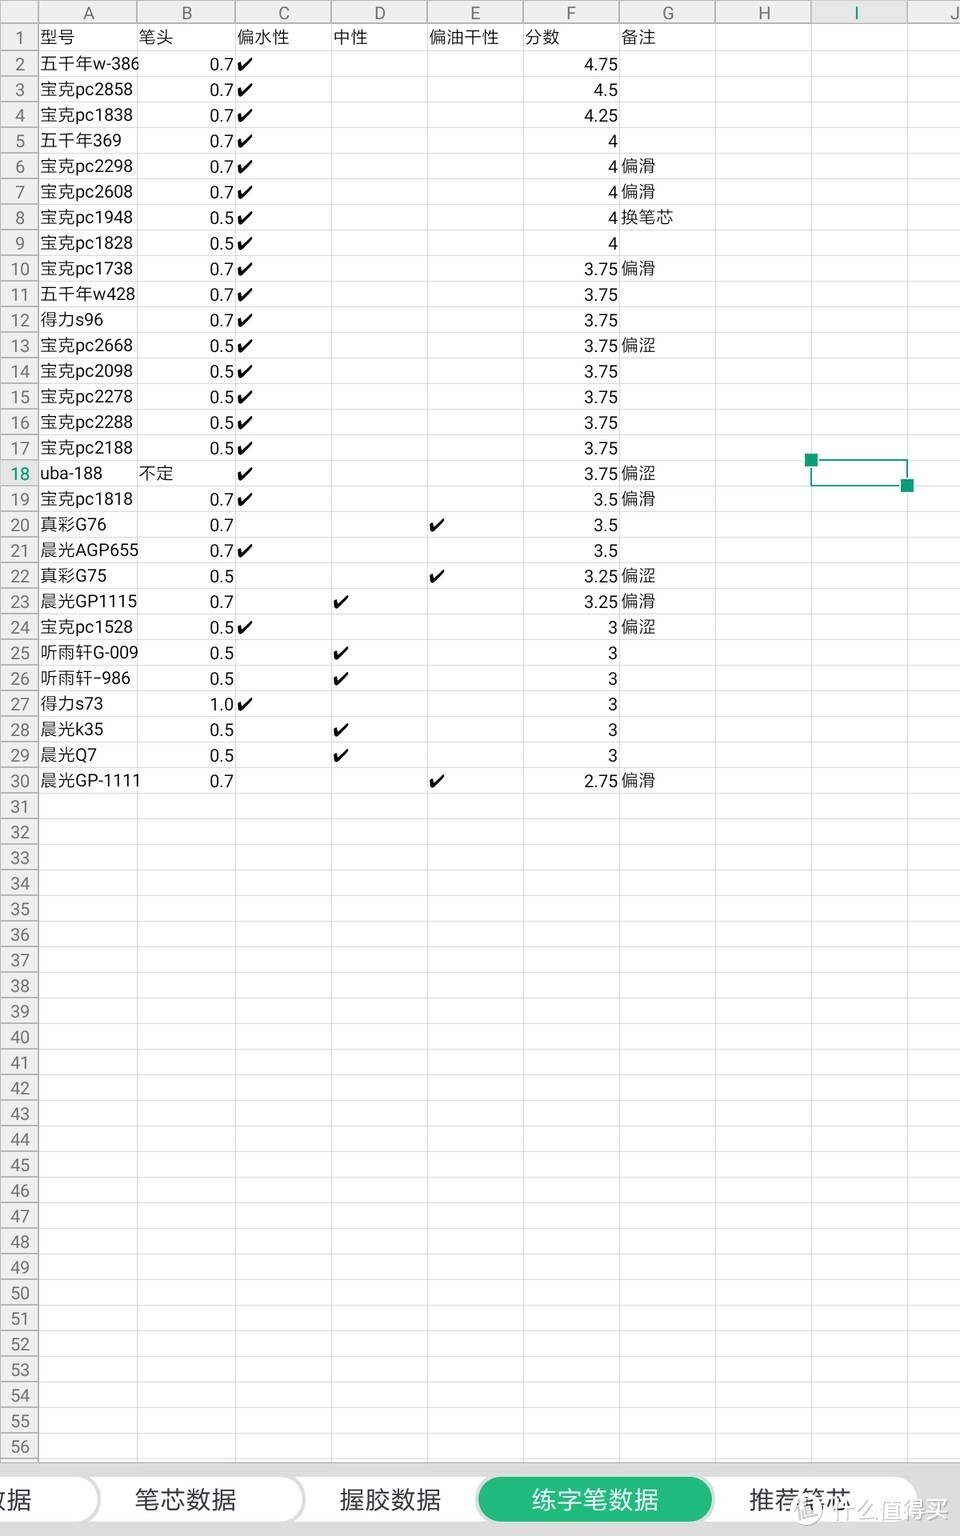The image size is (960, 1536).
Task: Click the 中性 header cell
Action: click(380, 38)
